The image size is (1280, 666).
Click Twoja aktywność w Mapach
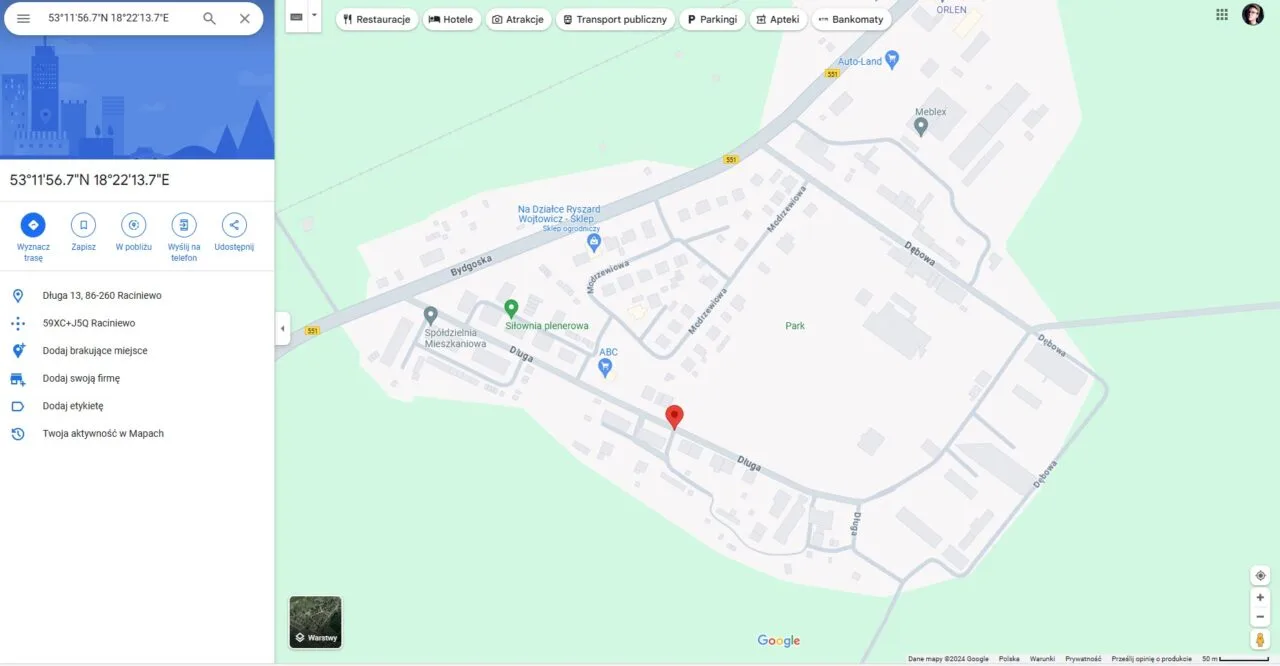point(103,434)
